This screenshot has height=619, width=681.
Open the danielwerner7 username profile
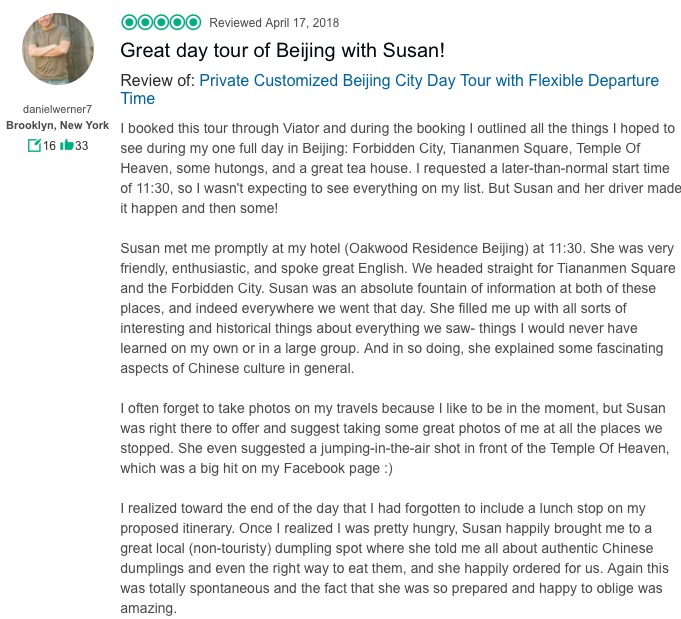click(57, 109)
